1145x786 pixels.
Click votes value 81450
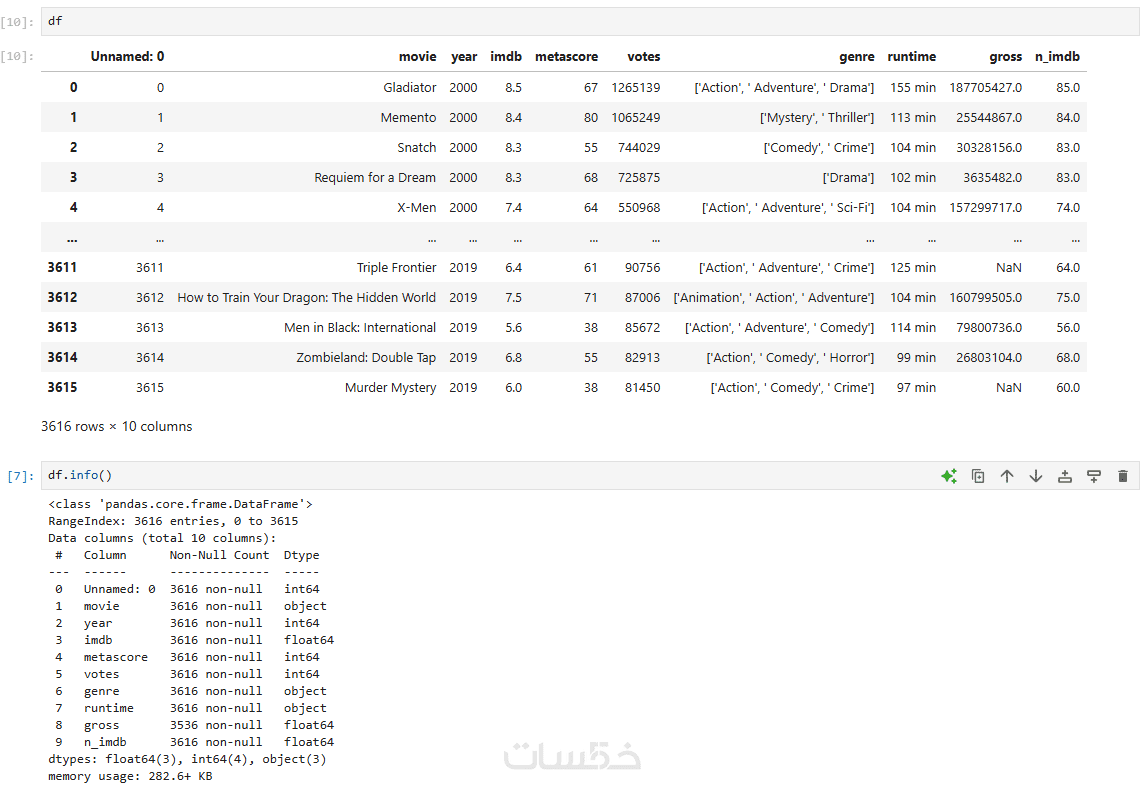coord(642,387)
